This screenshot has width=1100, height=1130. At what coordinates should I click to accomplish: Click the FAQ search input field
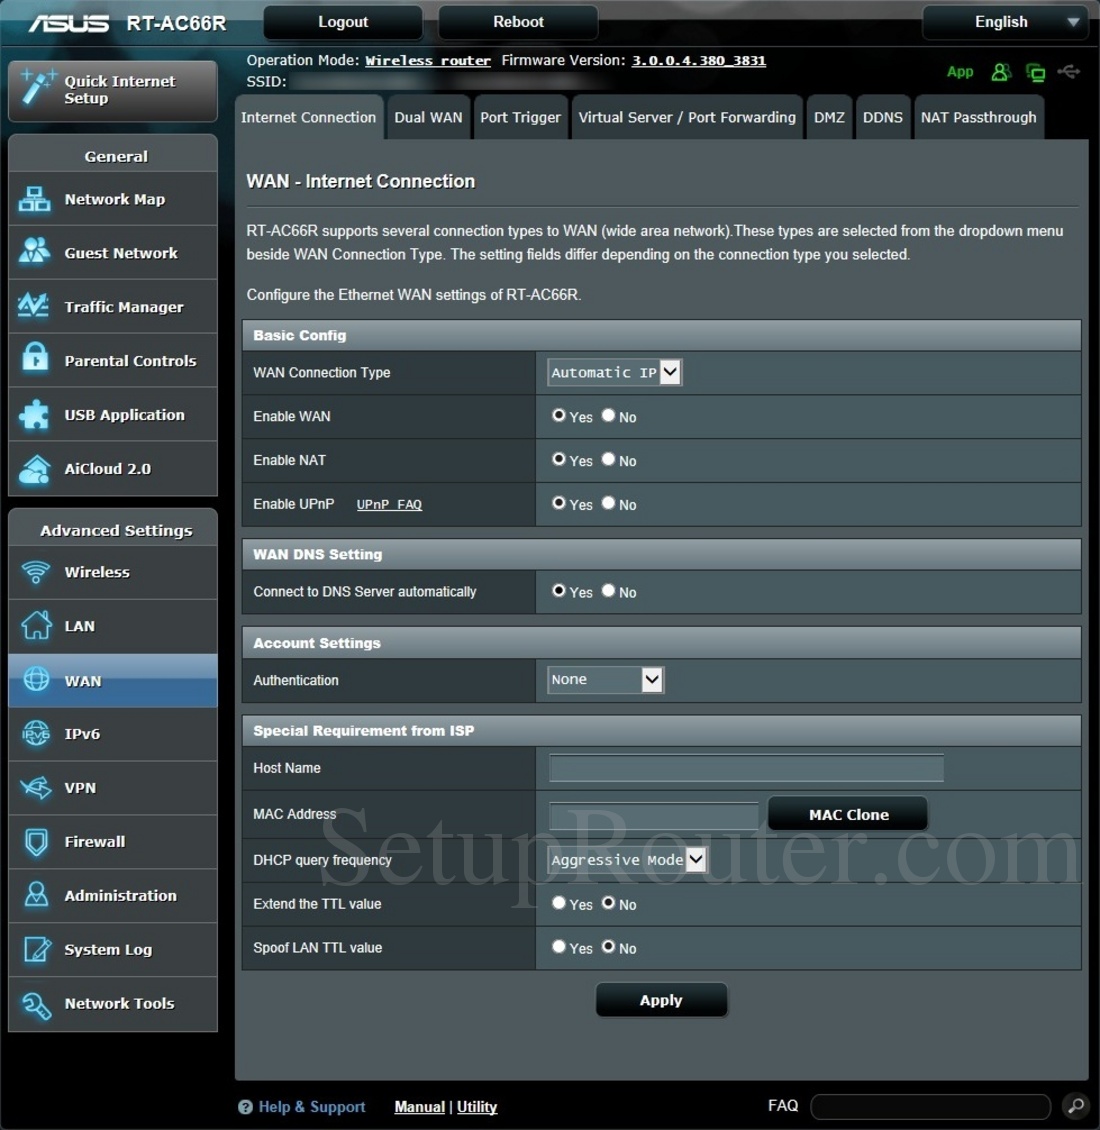click(931, 1106)
